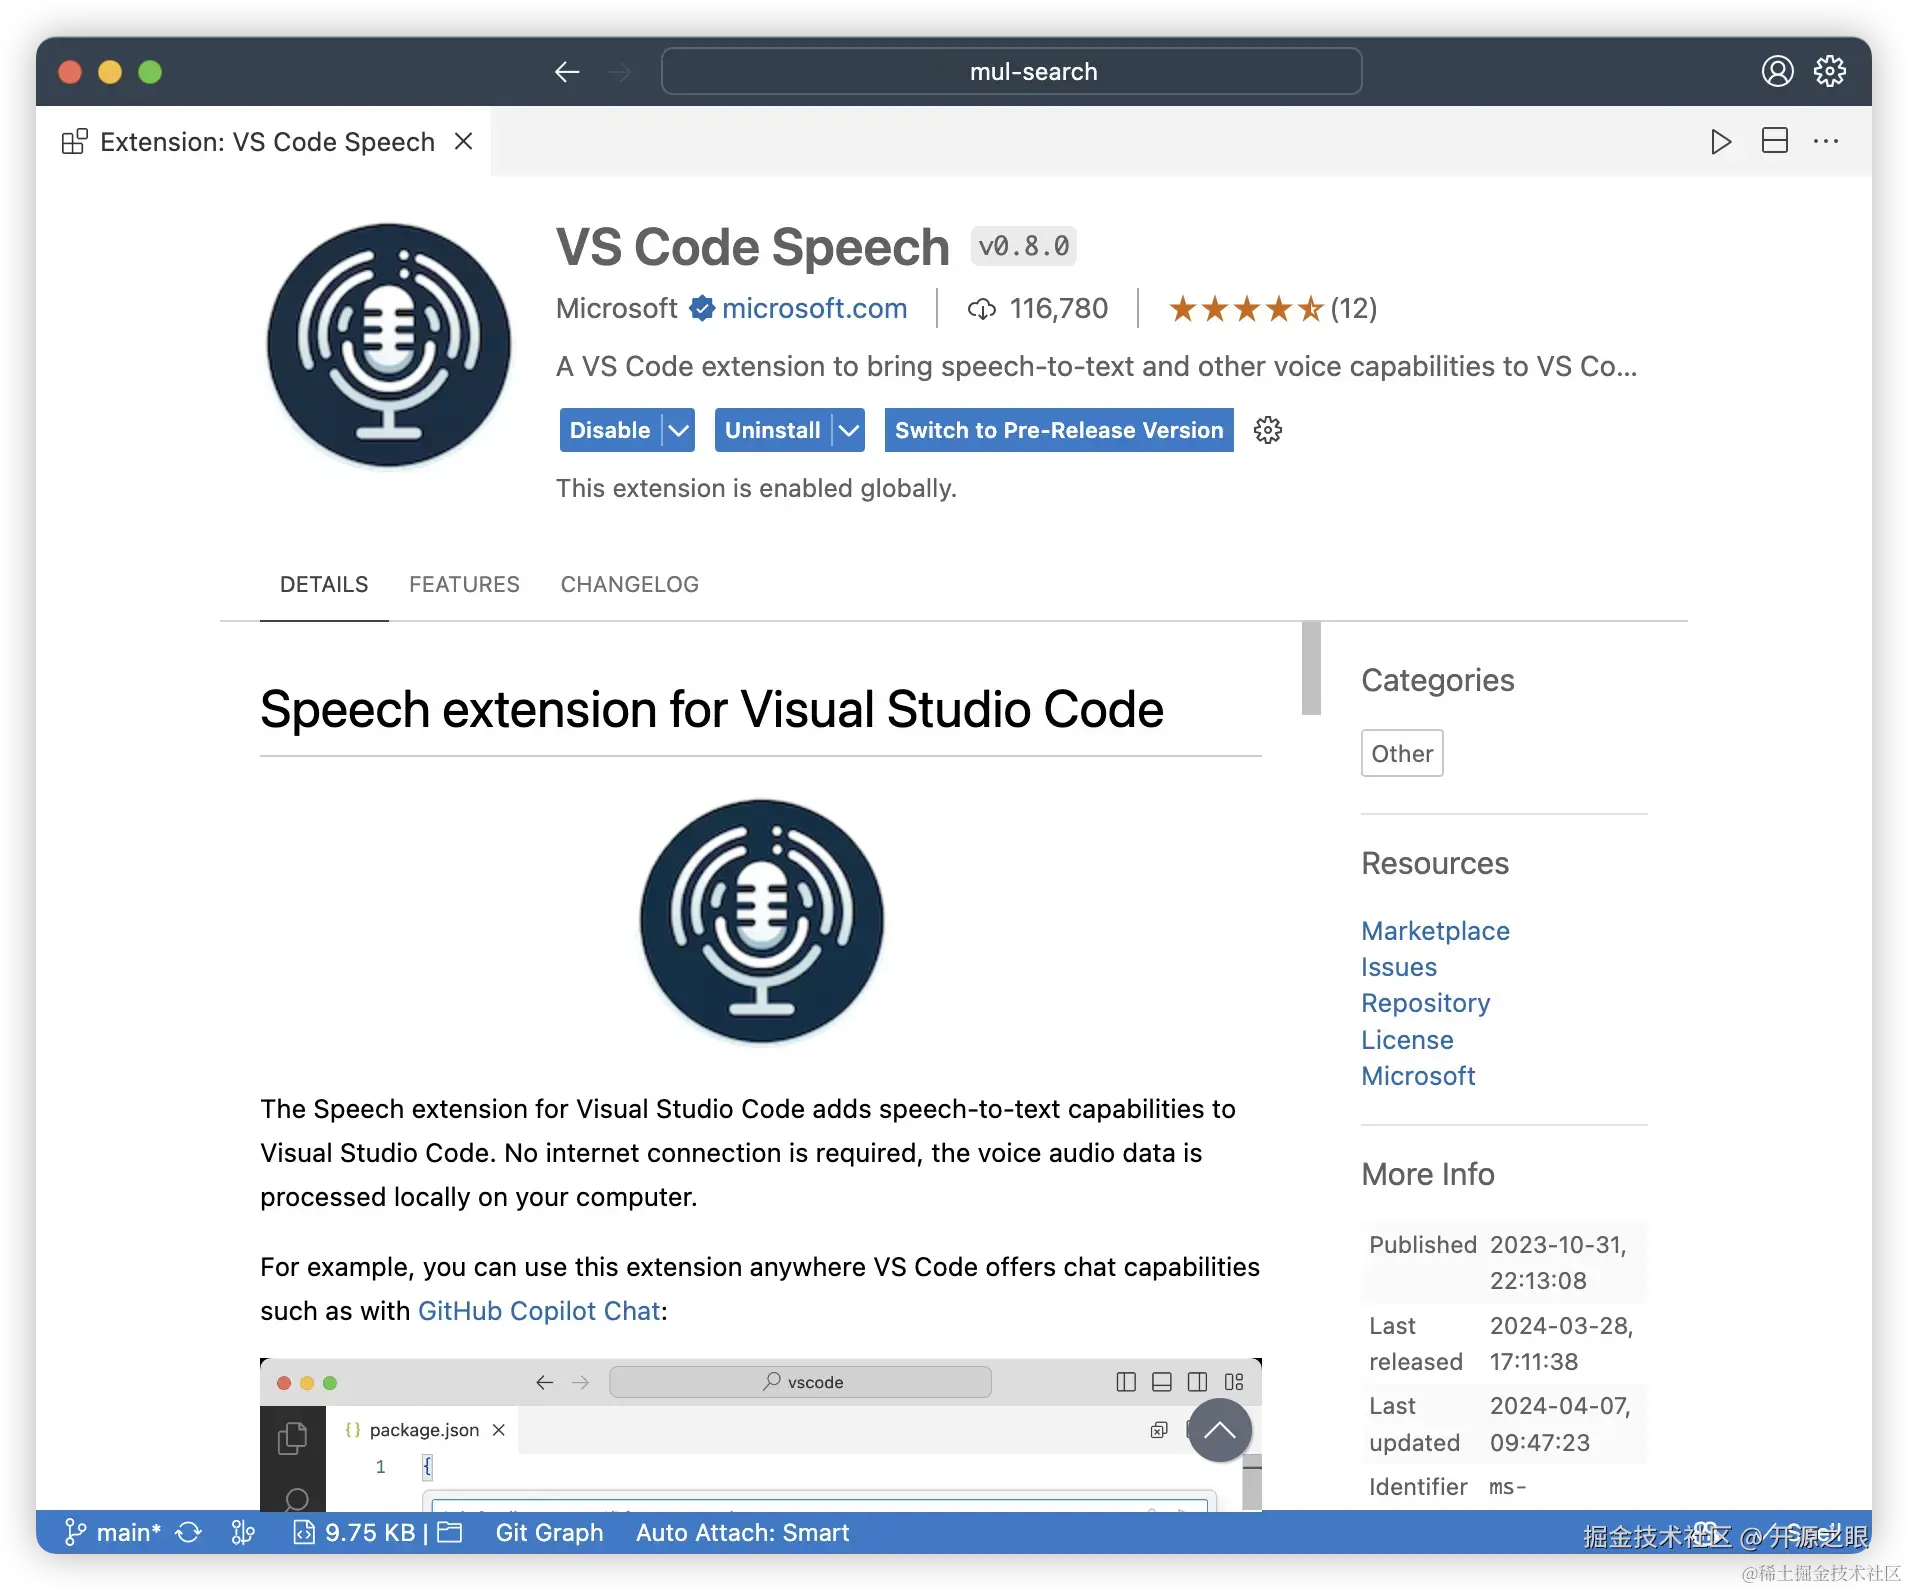
Task: Click the Last updated date 2024-04-07
Action: coord(1560,1424)
